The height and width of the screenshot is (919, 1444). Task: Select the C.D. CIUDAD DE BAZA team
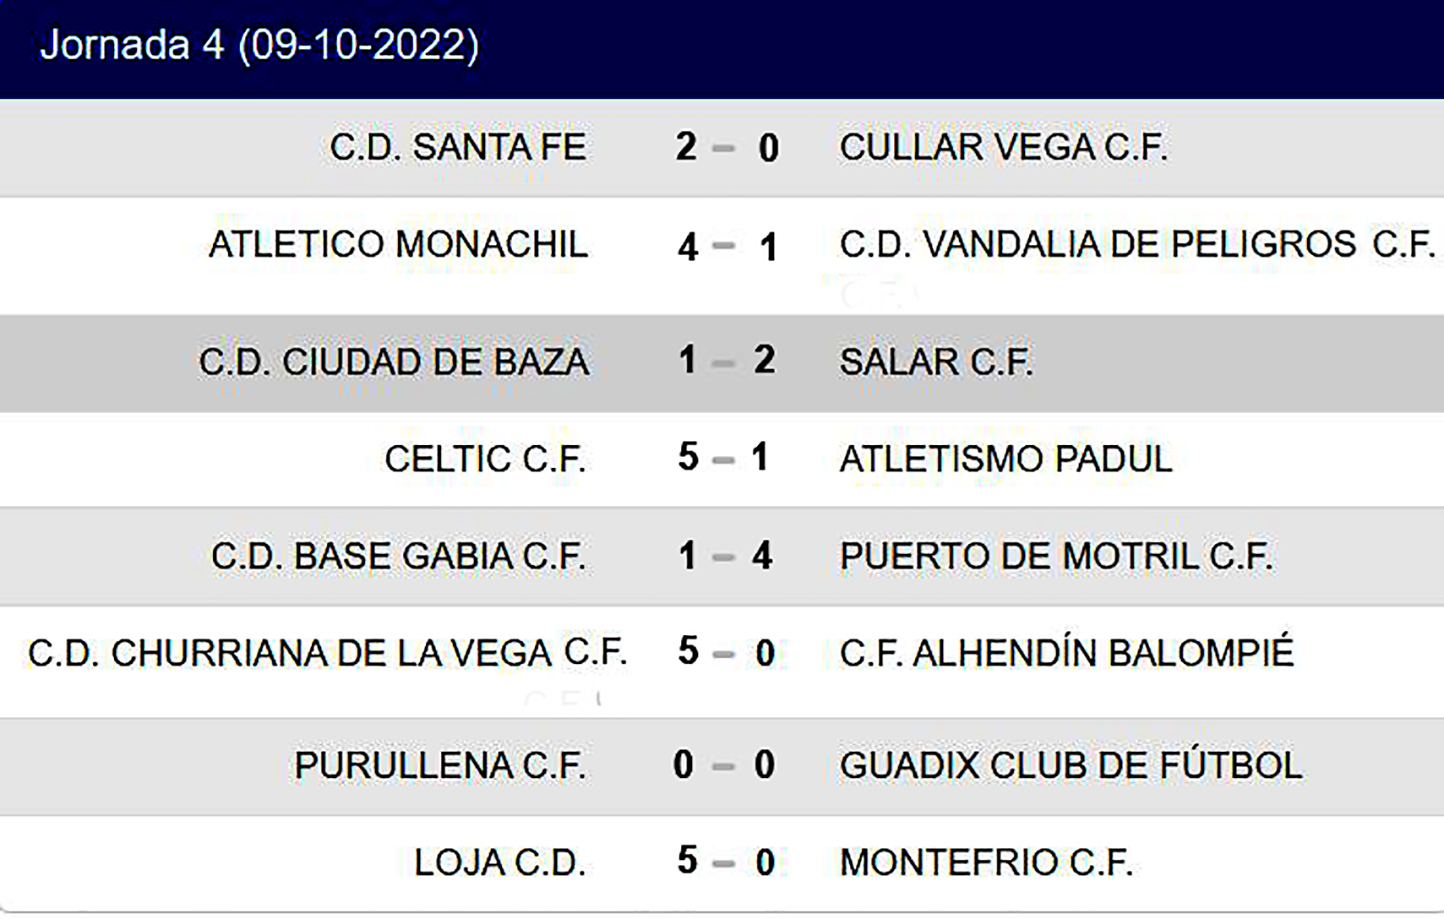coord(394,362)
